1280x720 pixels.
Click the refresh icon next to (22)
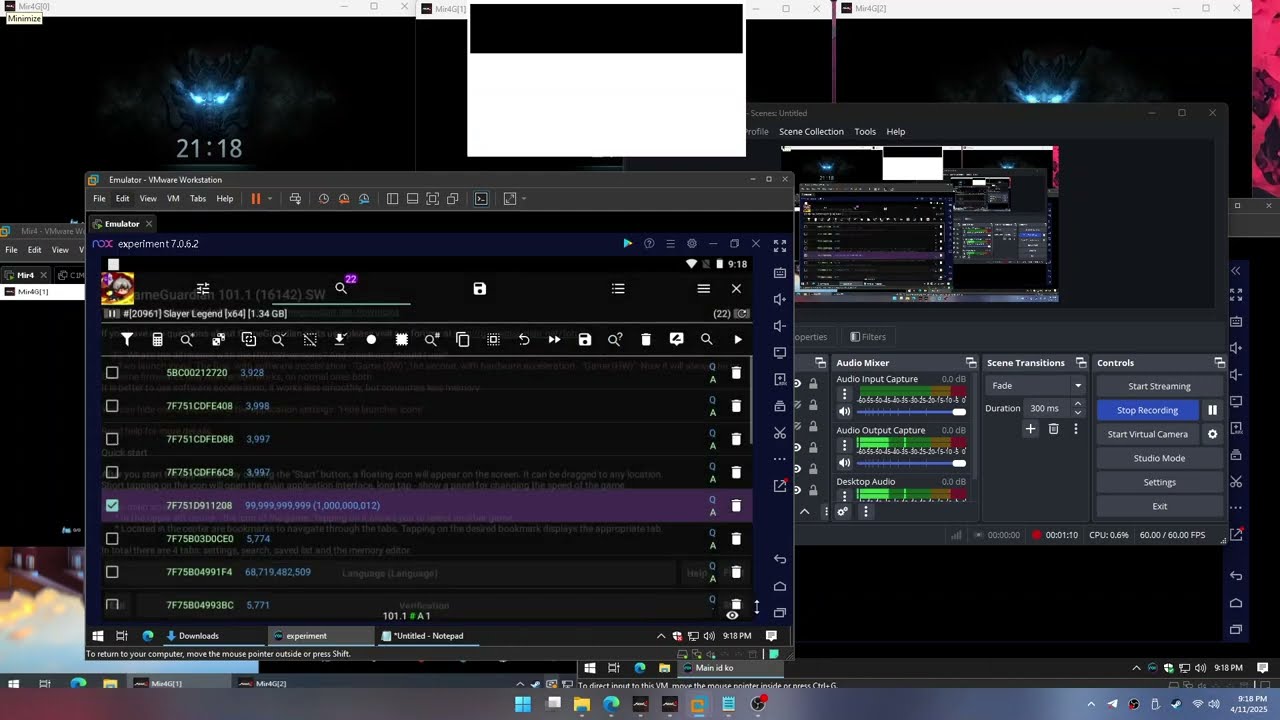[742, 314]
